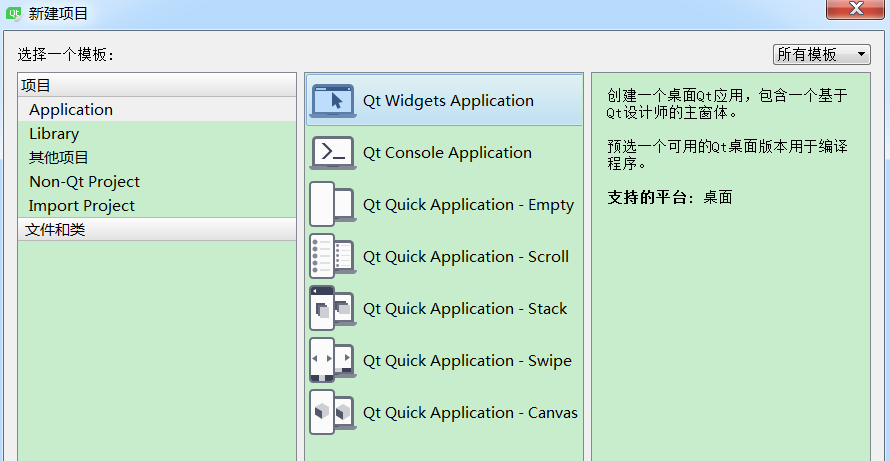Click the 支持的平台 description line
The width and height of the screenshot is (890, 461).
(670, 198)
